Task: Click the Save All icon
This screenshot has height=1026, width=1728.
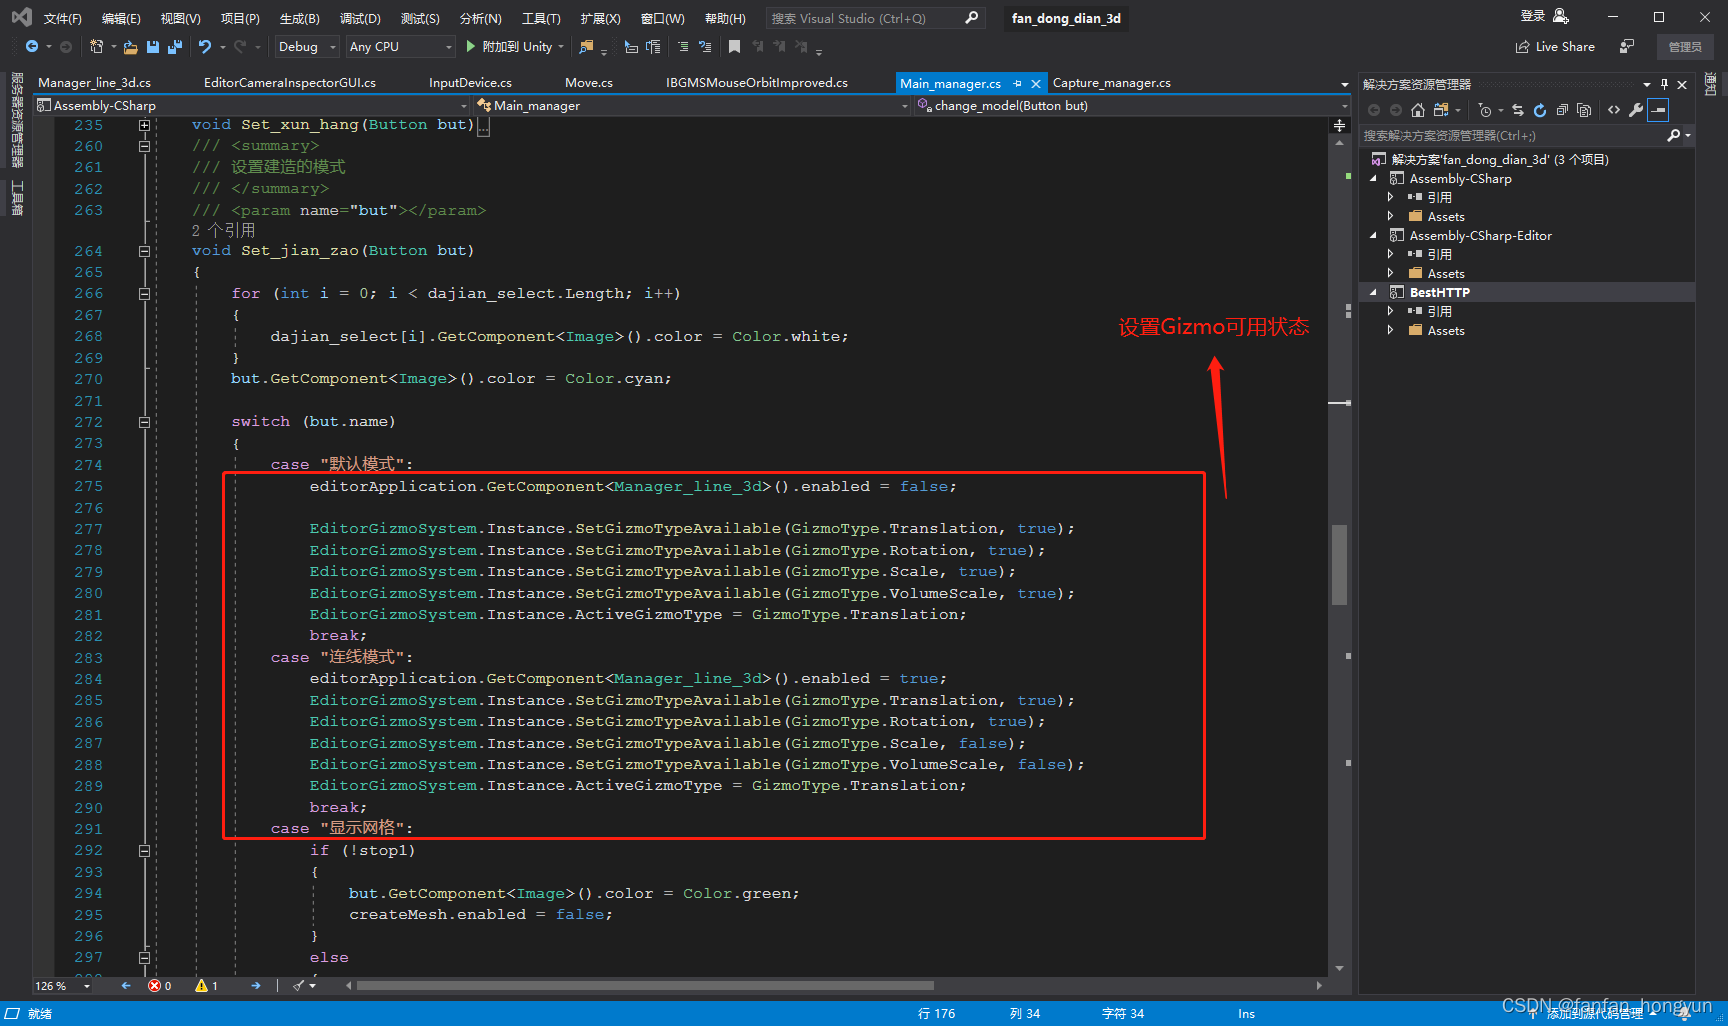Action: pyautogui.click(x=174, y=46)
